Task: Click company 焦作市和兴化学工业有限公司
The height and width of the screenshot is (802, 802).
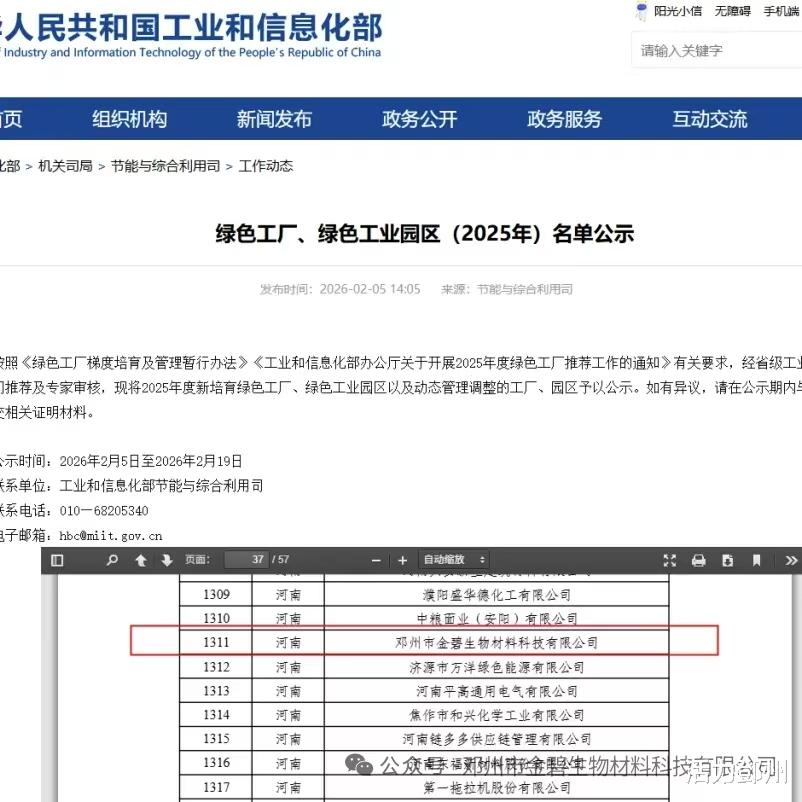Action: tap(497, 715)
